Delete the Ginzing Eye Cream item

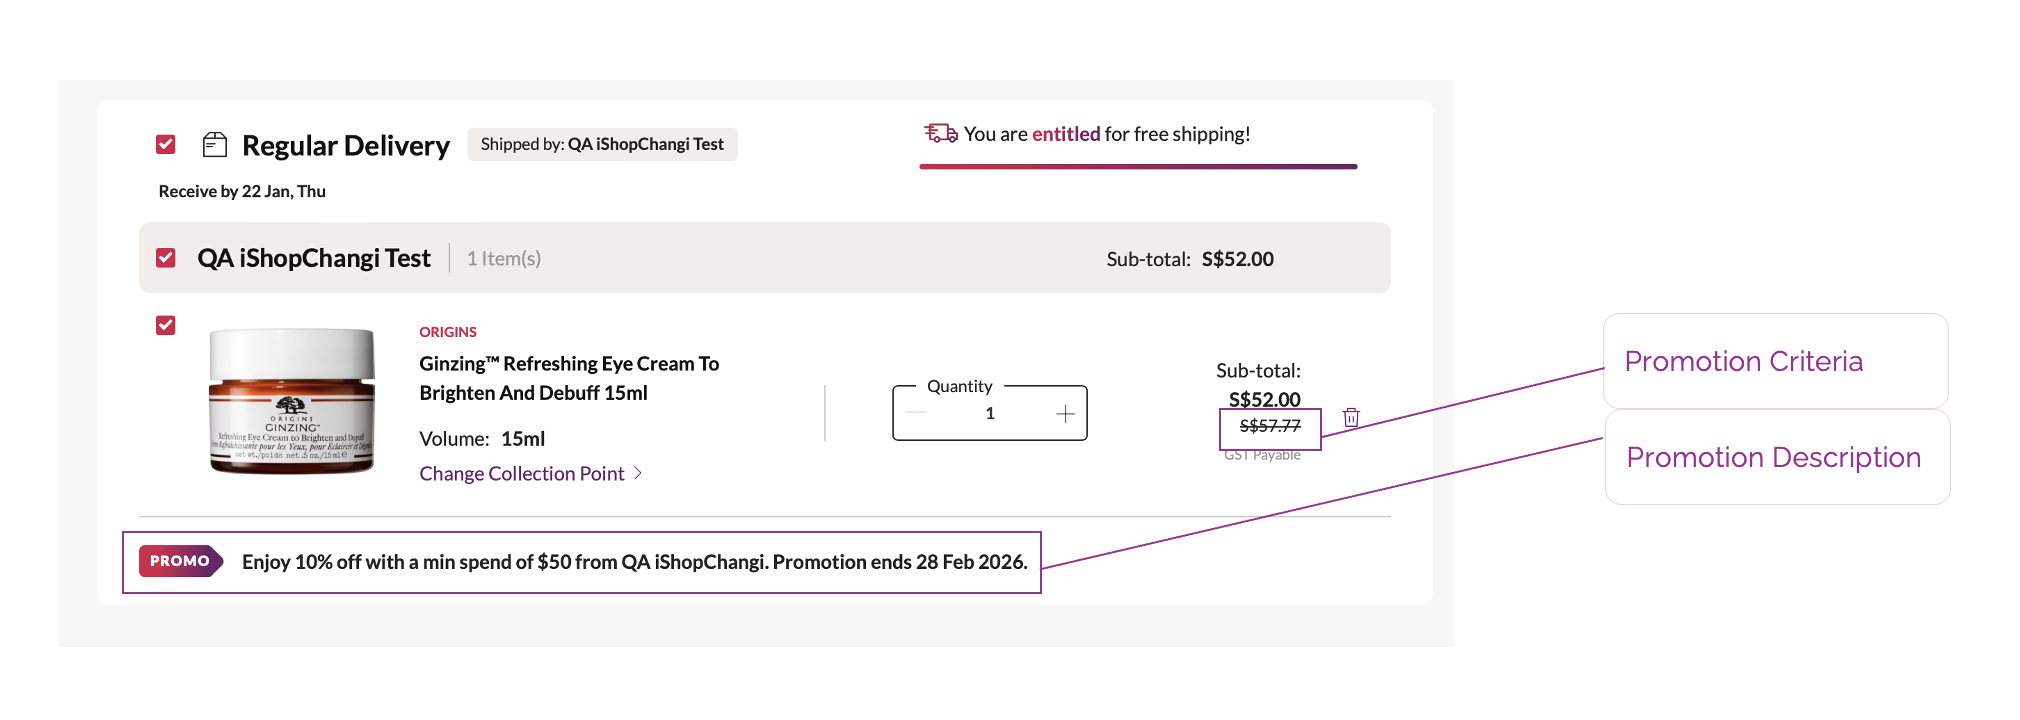[1351, 417]
